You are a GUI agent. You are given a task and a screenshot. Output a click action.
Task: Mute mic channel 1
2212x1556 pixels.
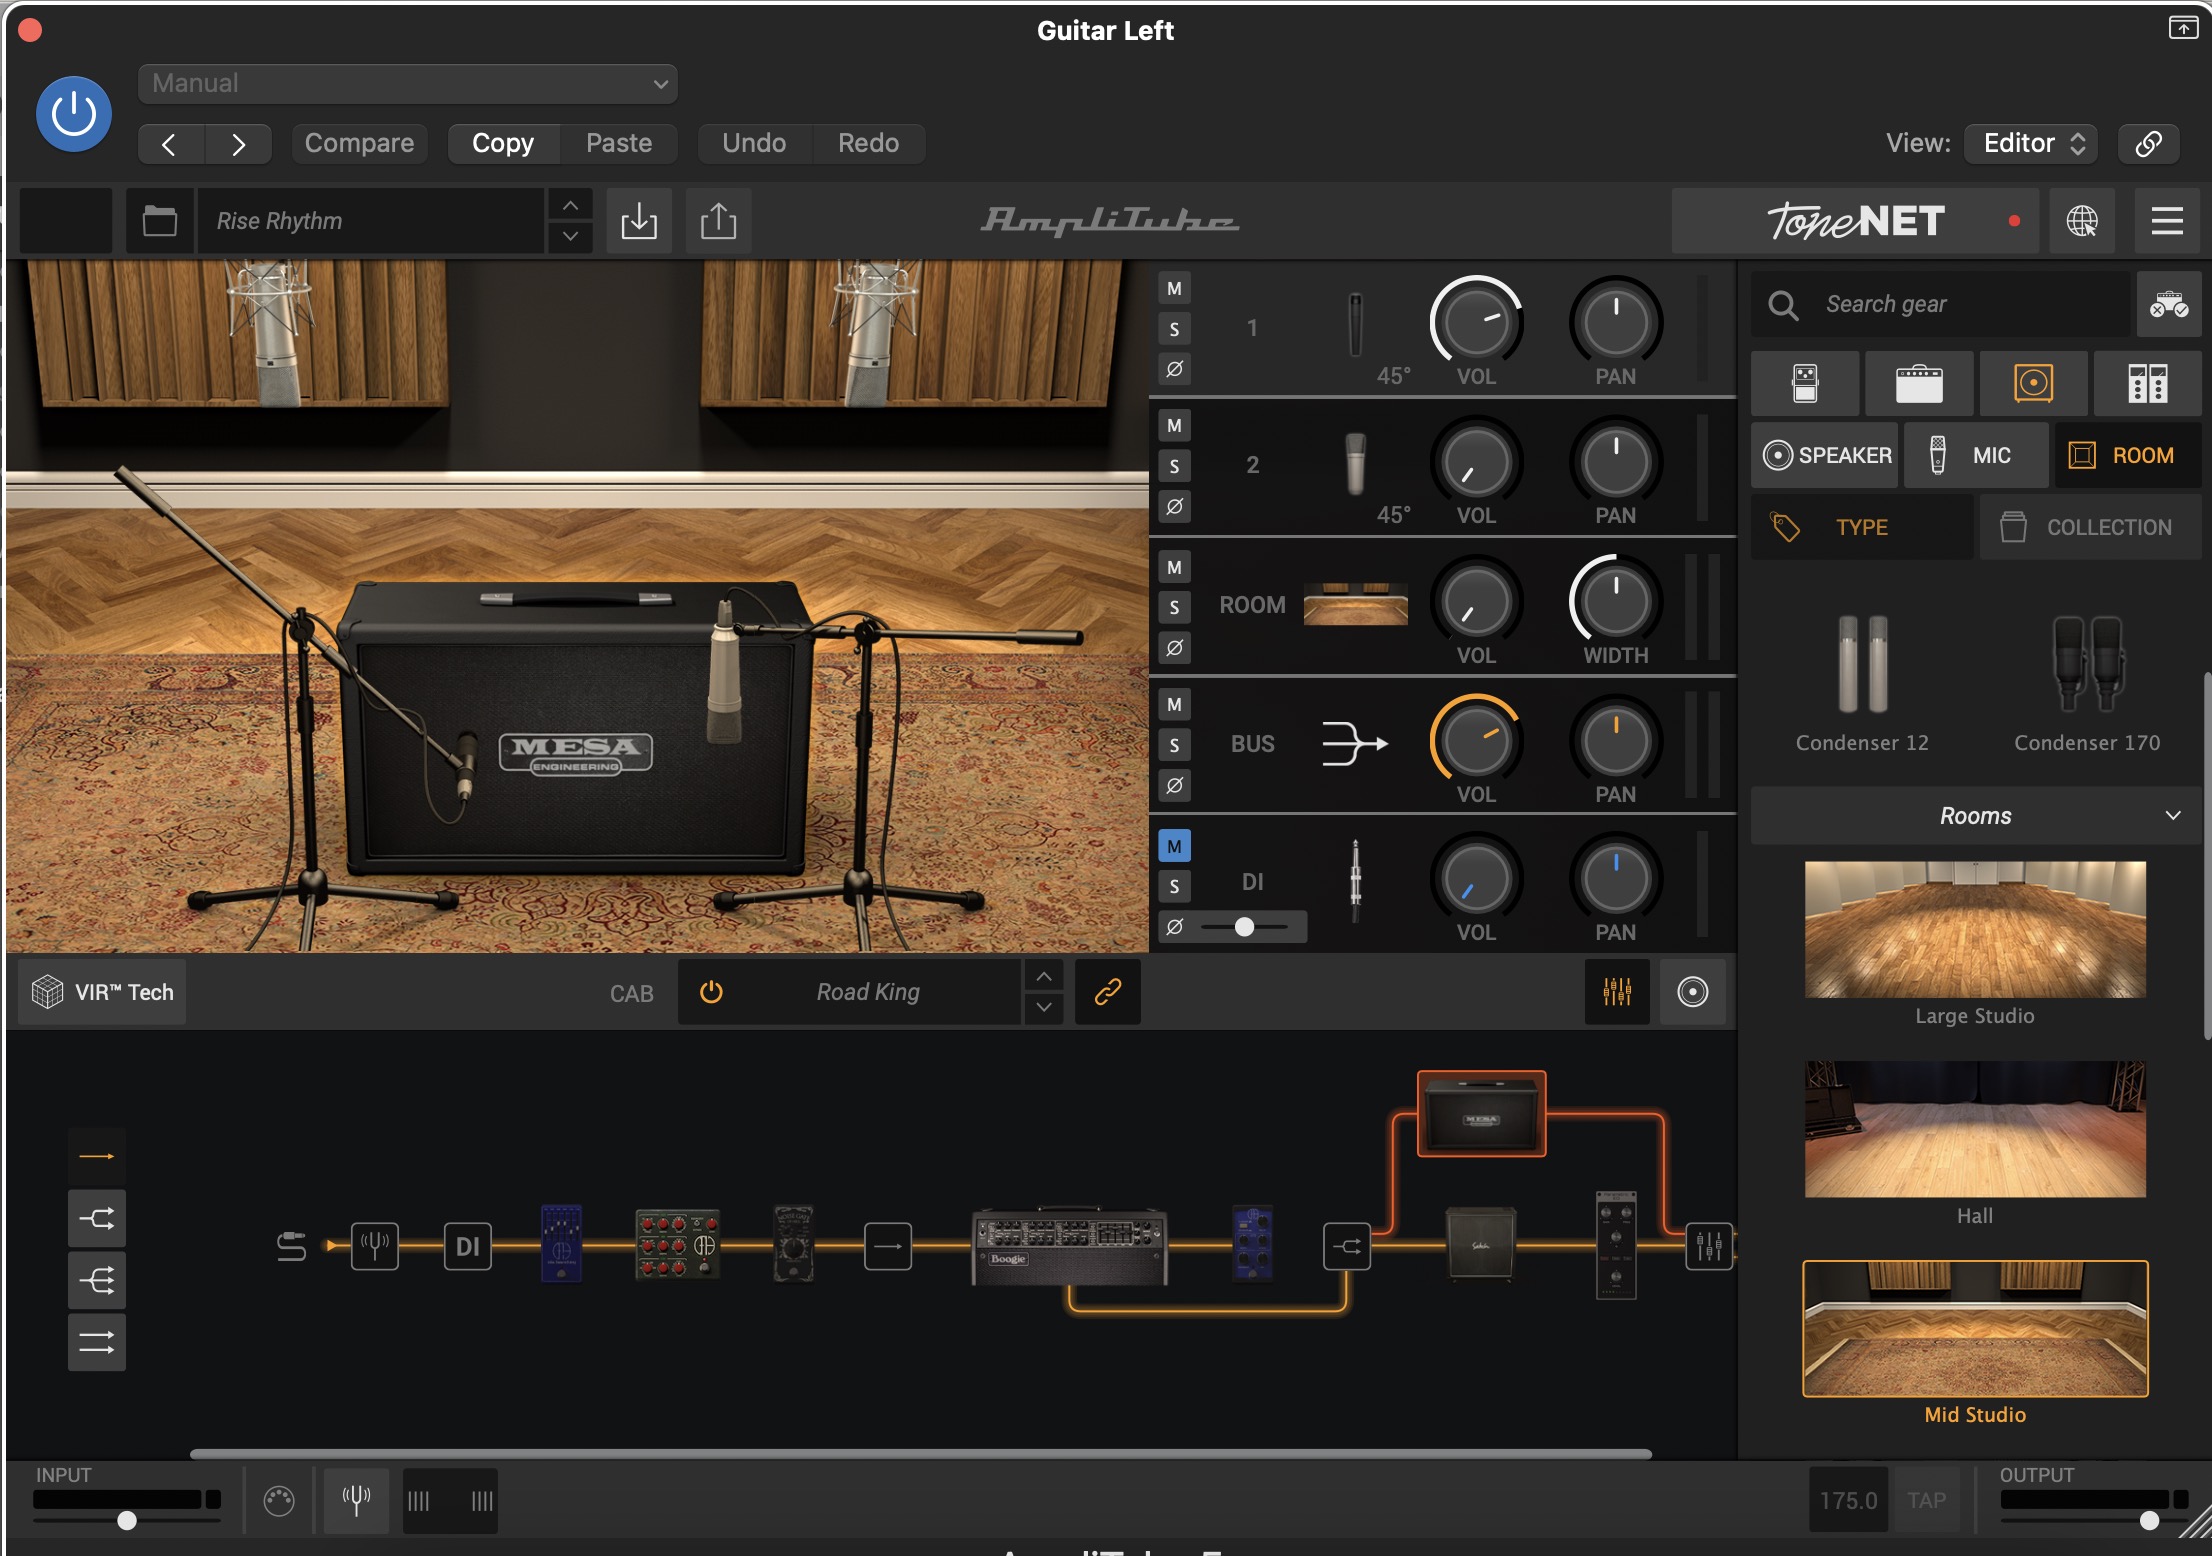tap(1174, 289)
